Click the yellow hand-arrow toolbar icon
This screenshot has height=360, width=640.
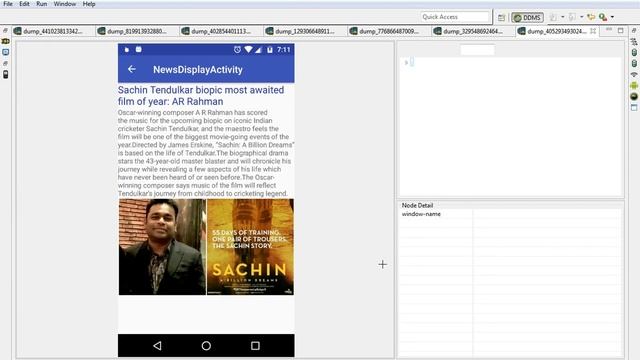tap(591, 17)
